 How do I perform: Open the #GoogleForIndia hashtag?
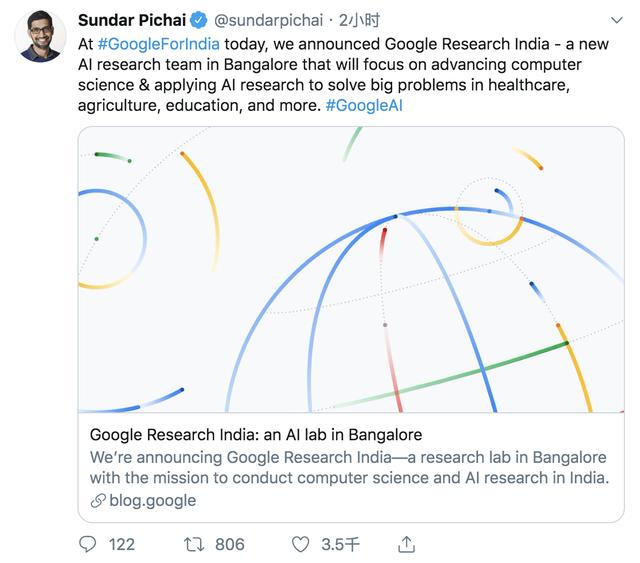click(159, 44)
